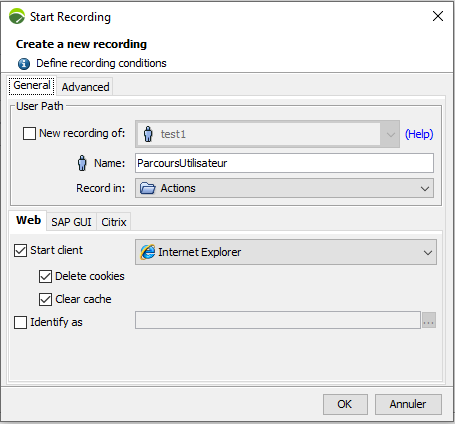Enable the New recording of checkbox
455x424 pixels.
point(29,133)
